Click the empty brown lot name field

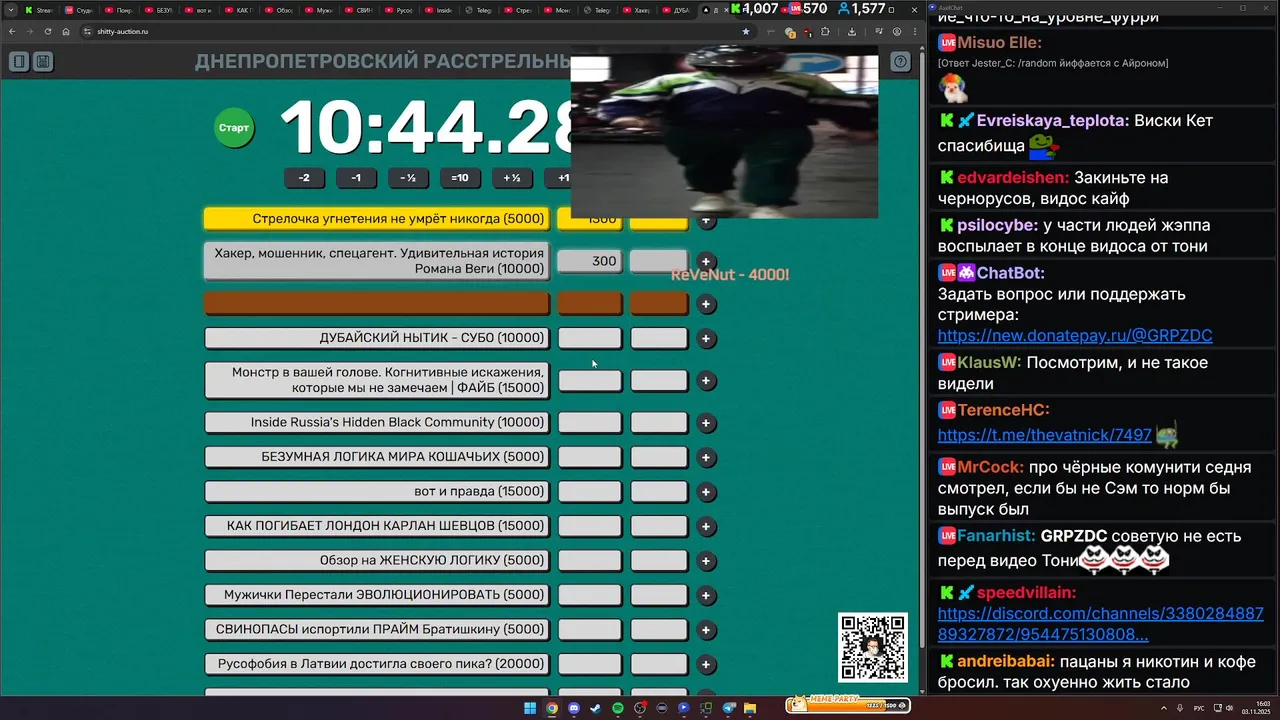377,303
